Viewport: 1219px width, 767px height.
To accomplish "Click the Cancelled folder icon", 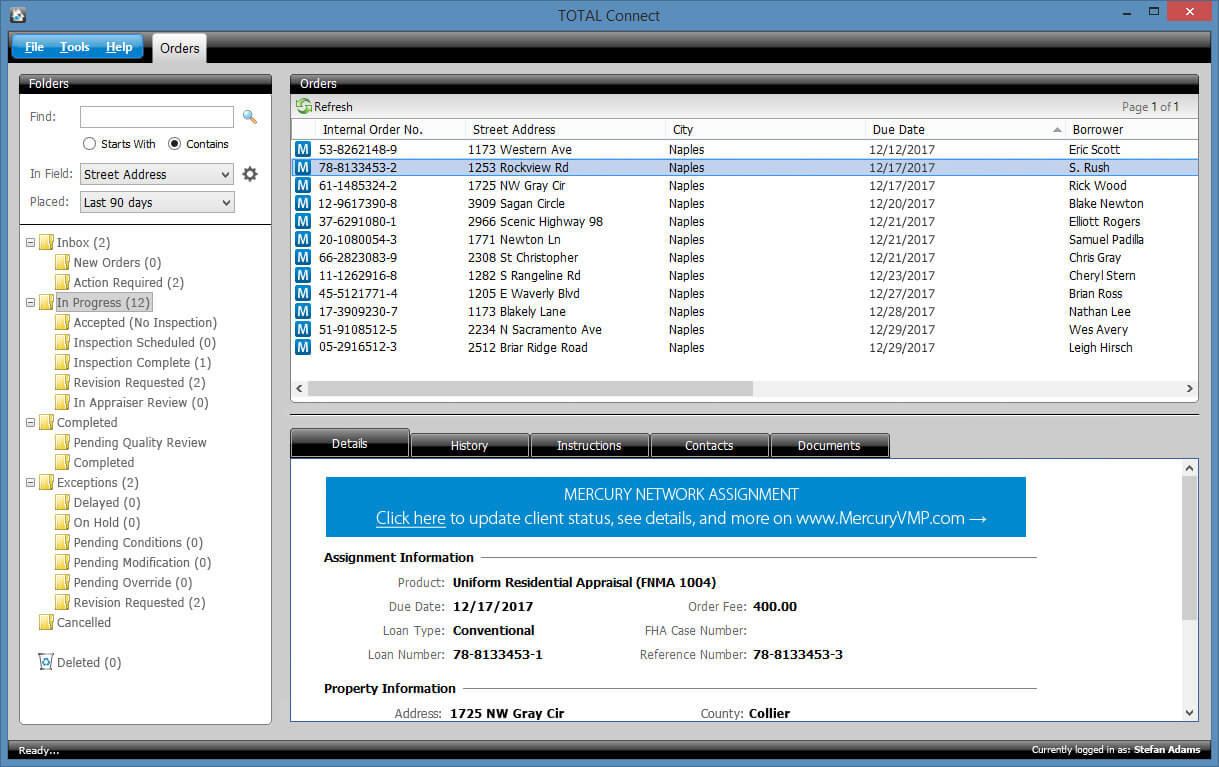I will pos(46,623).
